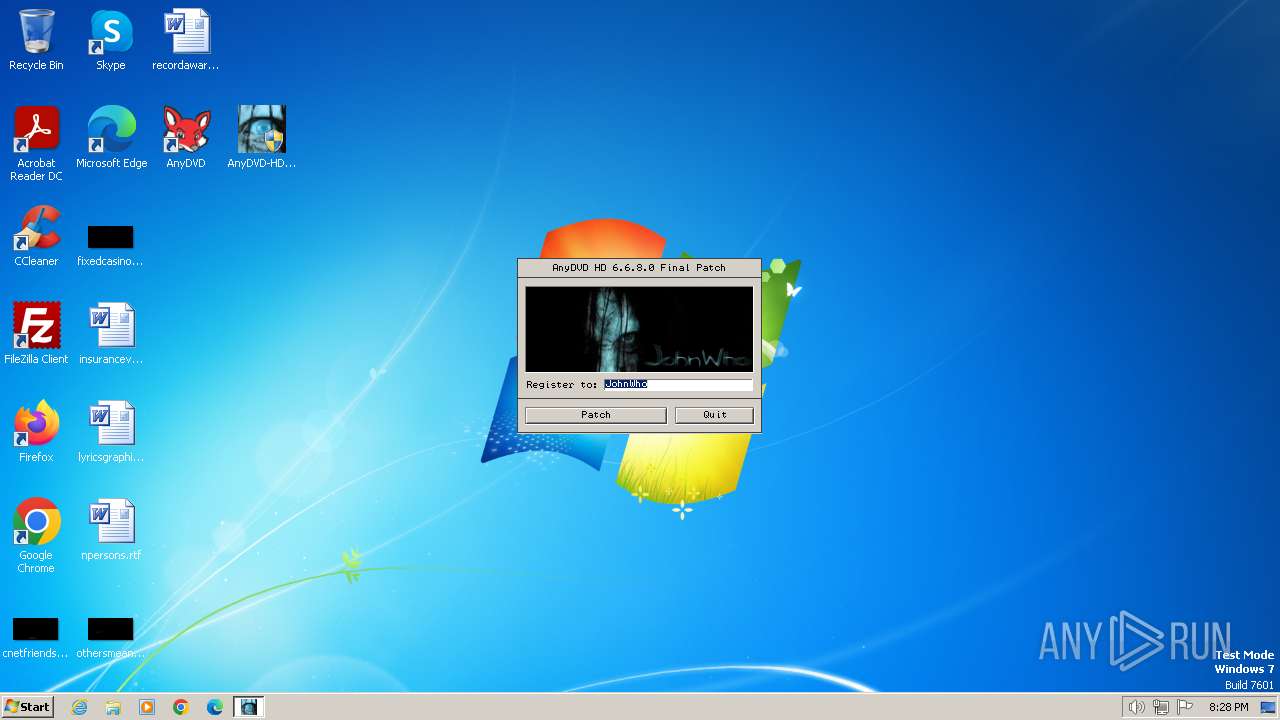
Task: Switch to the AnyDVD patch taskbar button
Action: [249, 707]
